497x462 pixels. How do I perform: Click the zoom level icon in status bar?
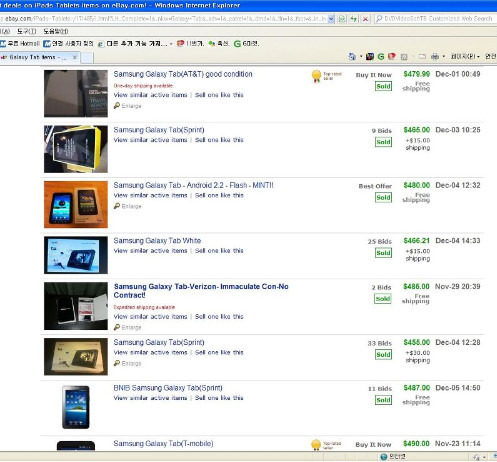(x=476, y=457)
